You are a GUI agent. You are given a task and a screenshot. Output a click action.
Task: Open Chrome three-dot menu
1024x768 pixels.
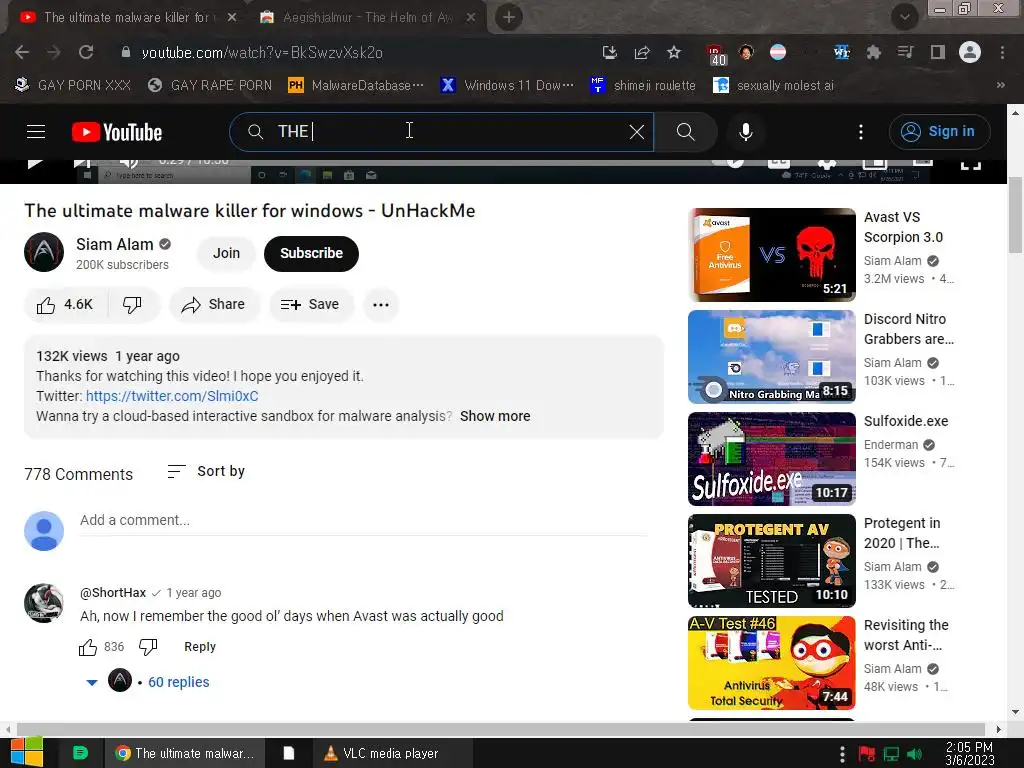(1002, 52)
